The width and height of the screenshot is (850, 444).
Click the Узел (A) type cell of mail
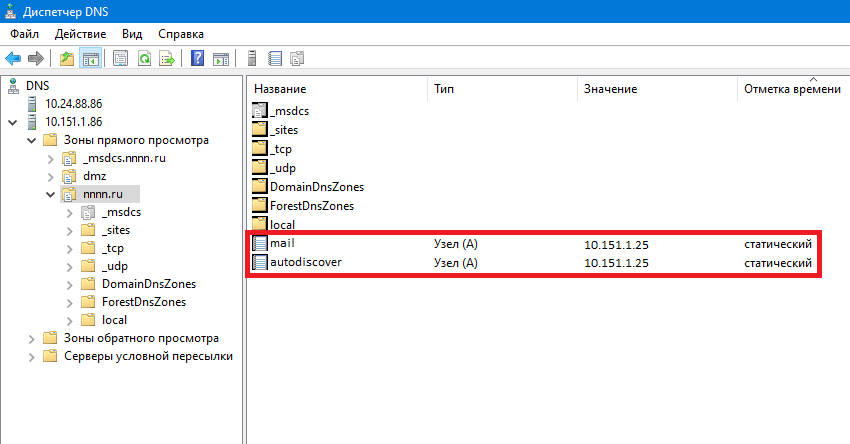456,244
